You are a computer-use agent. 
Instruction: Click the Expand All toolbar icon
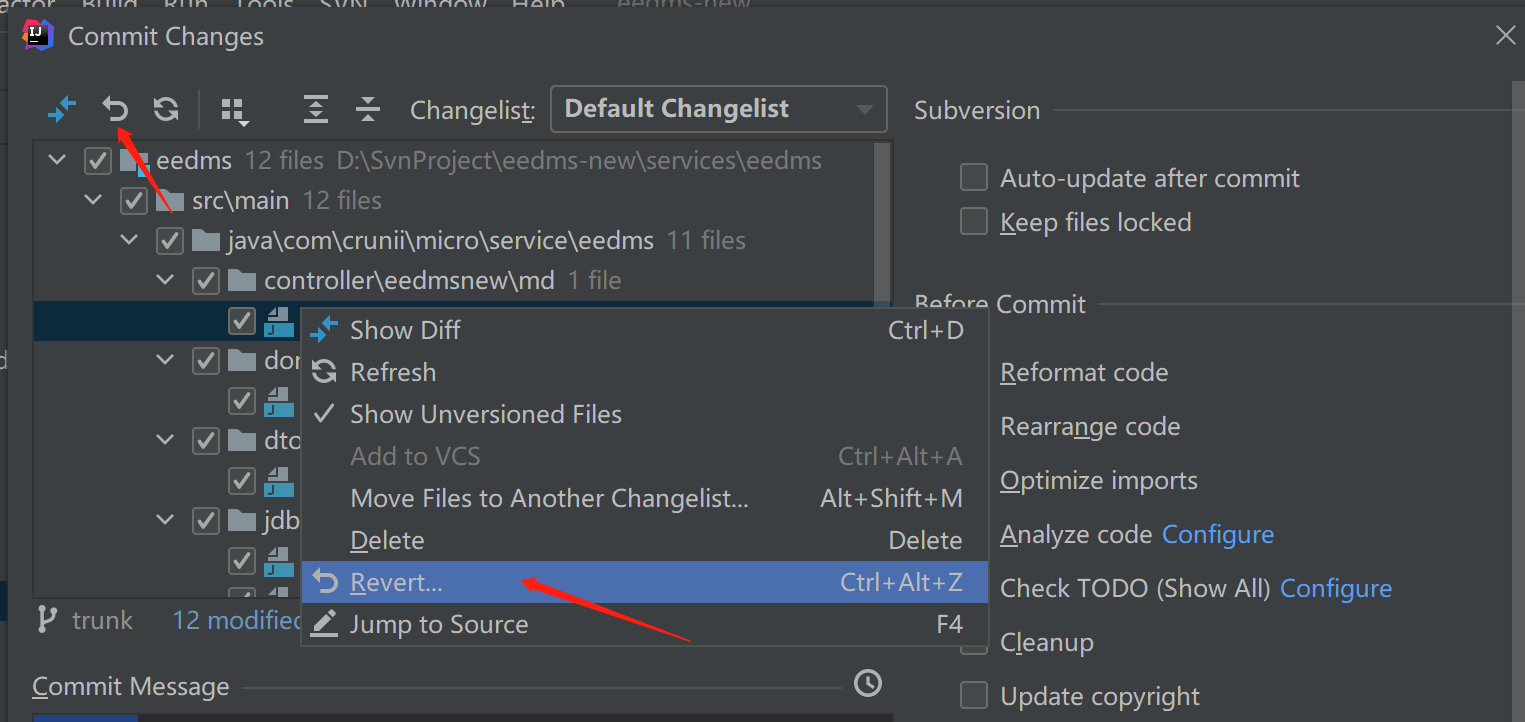(316, 109)
